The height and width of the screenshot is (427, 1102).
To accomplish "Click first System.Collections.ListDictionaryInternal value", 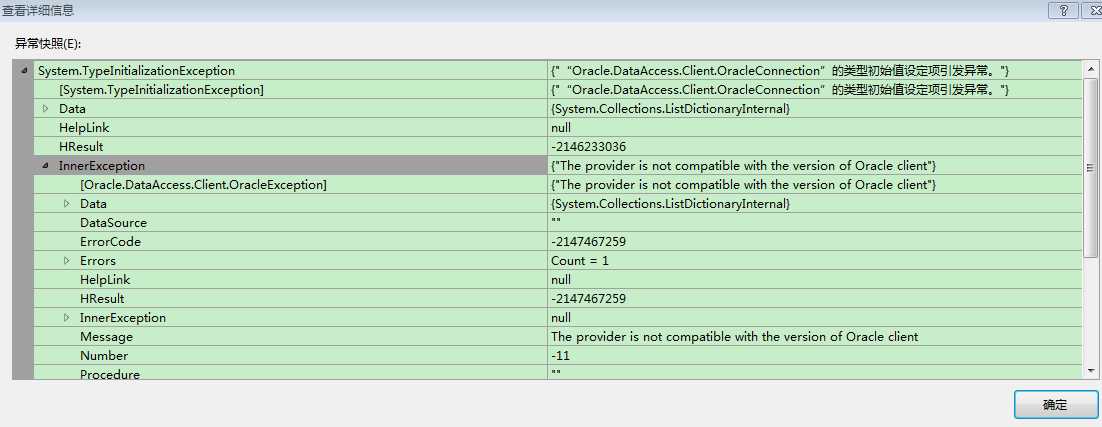I will [x=671, y=109].
